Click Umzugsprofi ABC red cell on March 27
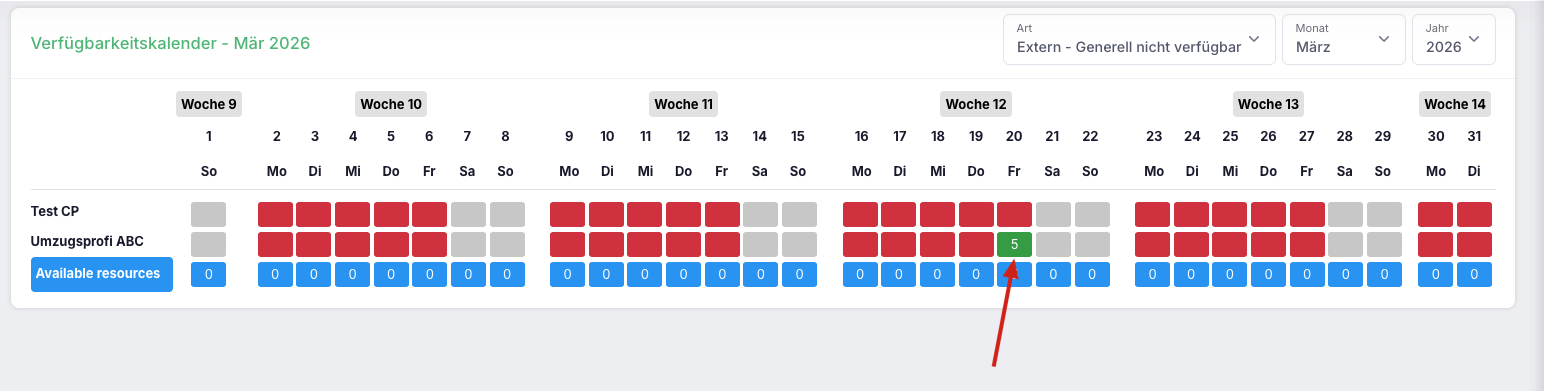1544x391 pixels. click(1307, 244)
